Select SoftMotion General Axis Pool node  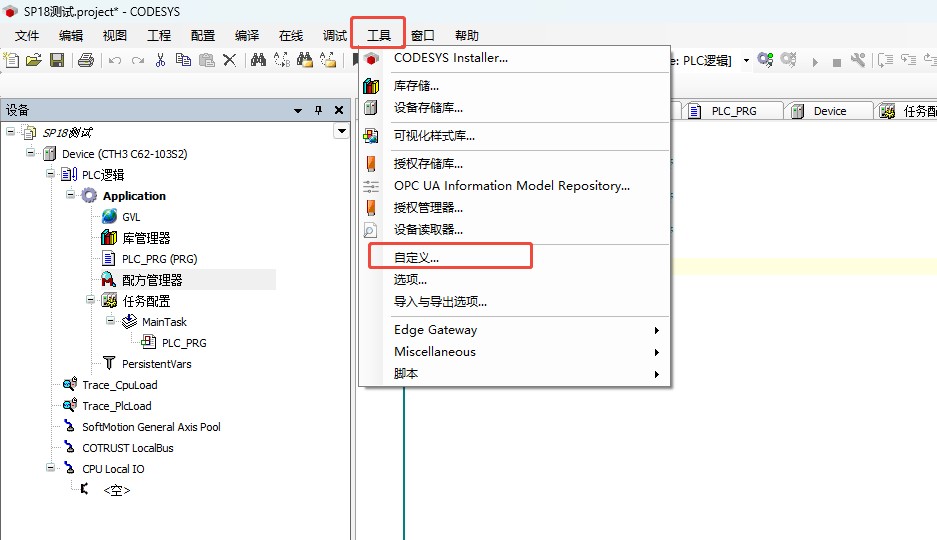click(151, 427)
